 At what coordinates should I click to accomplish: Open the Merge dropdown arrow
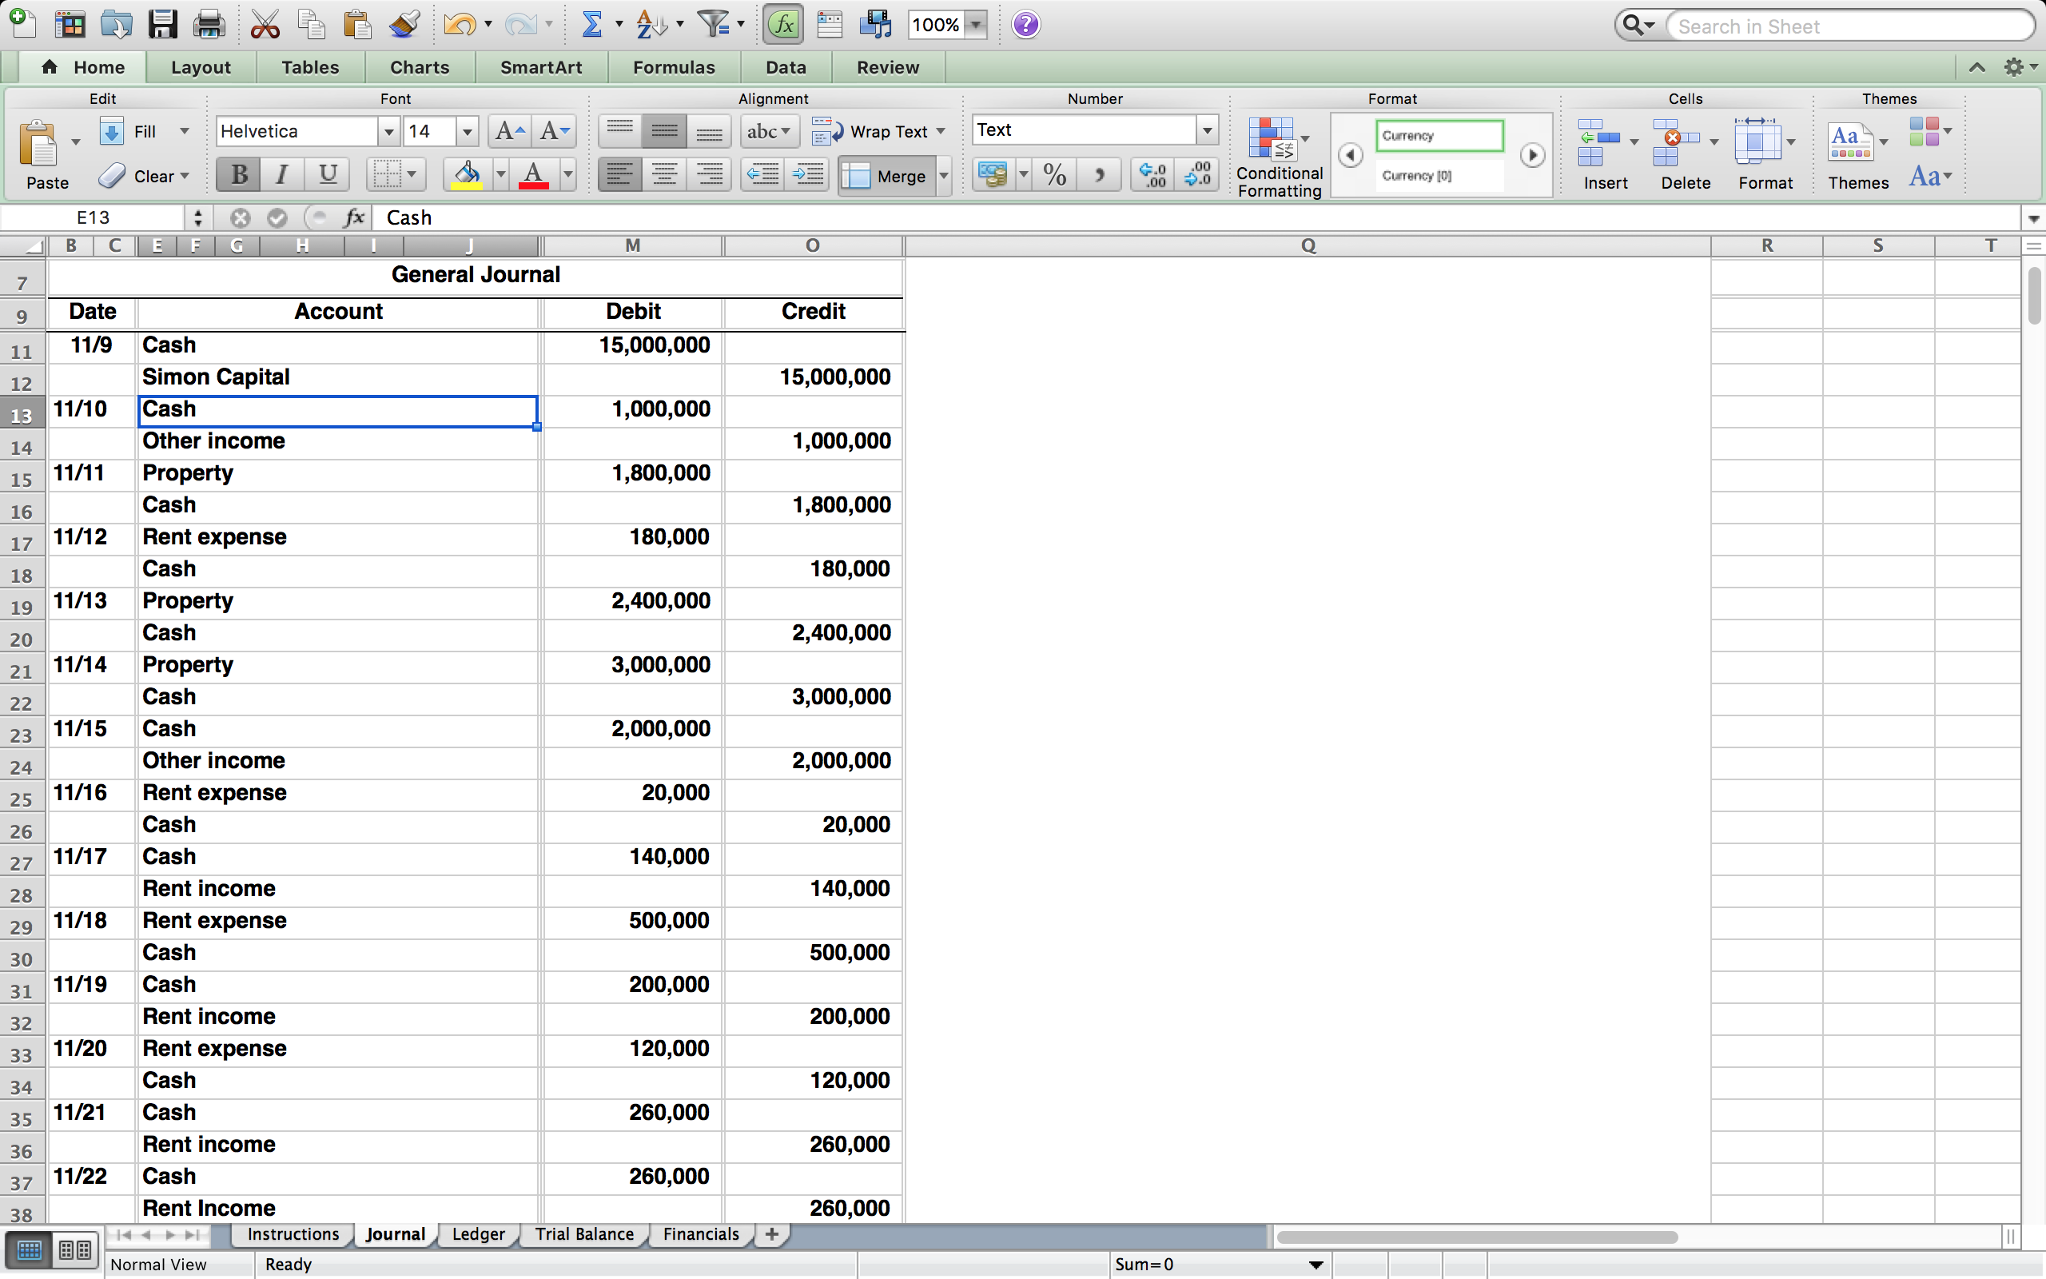click(943, 176)
